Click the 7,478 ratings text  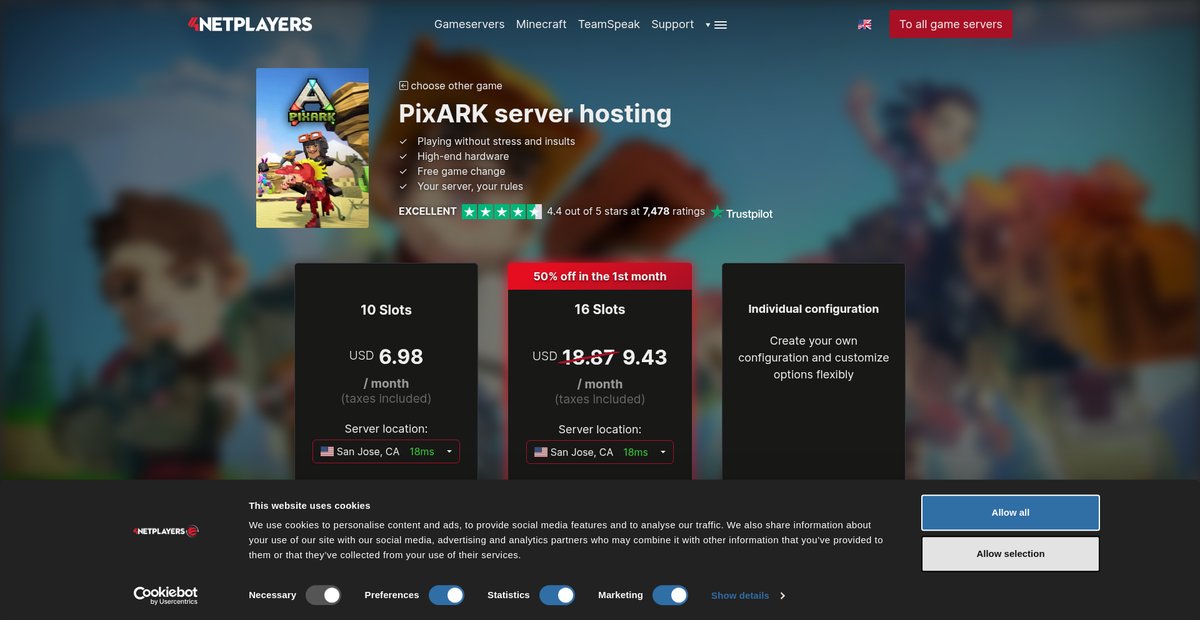pyautogui.click(x=674, y=212)
